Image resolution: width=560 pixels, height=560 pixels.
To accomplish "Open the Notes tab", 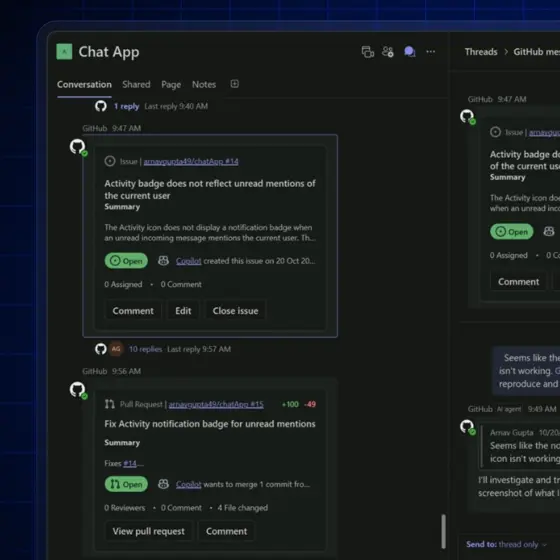I will (204, 85).
